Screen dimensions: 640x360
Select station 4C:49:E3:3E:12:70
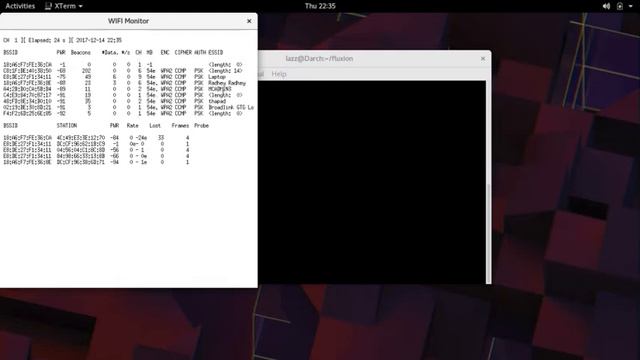point(81,138)
